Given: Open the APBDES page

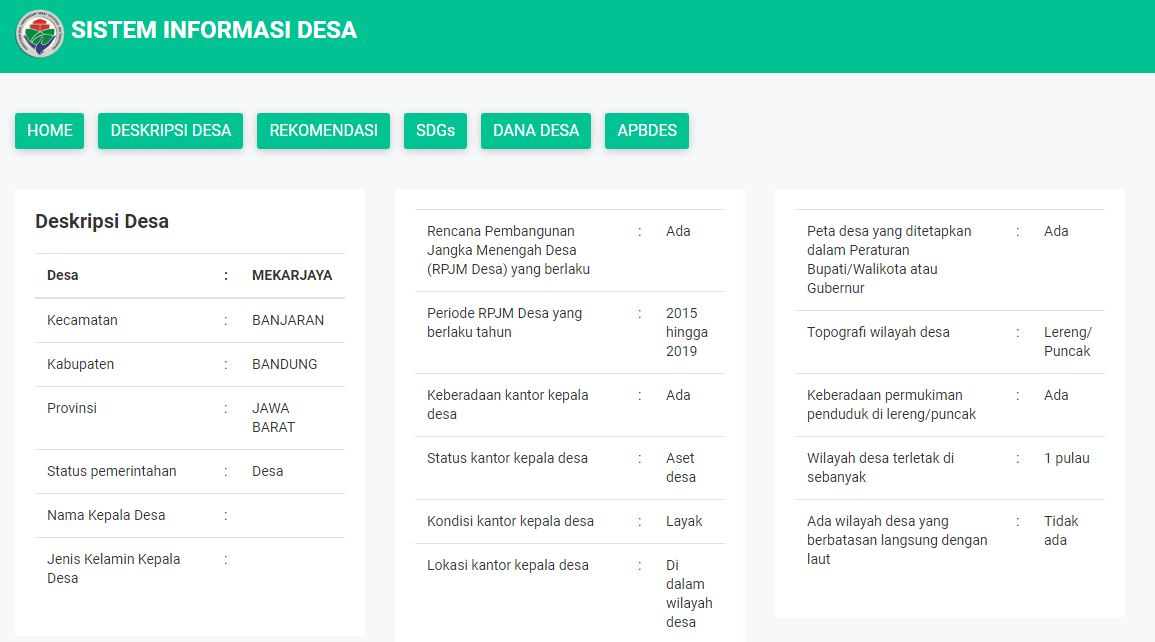Looking at the screenshot, I should click(646, 130).
